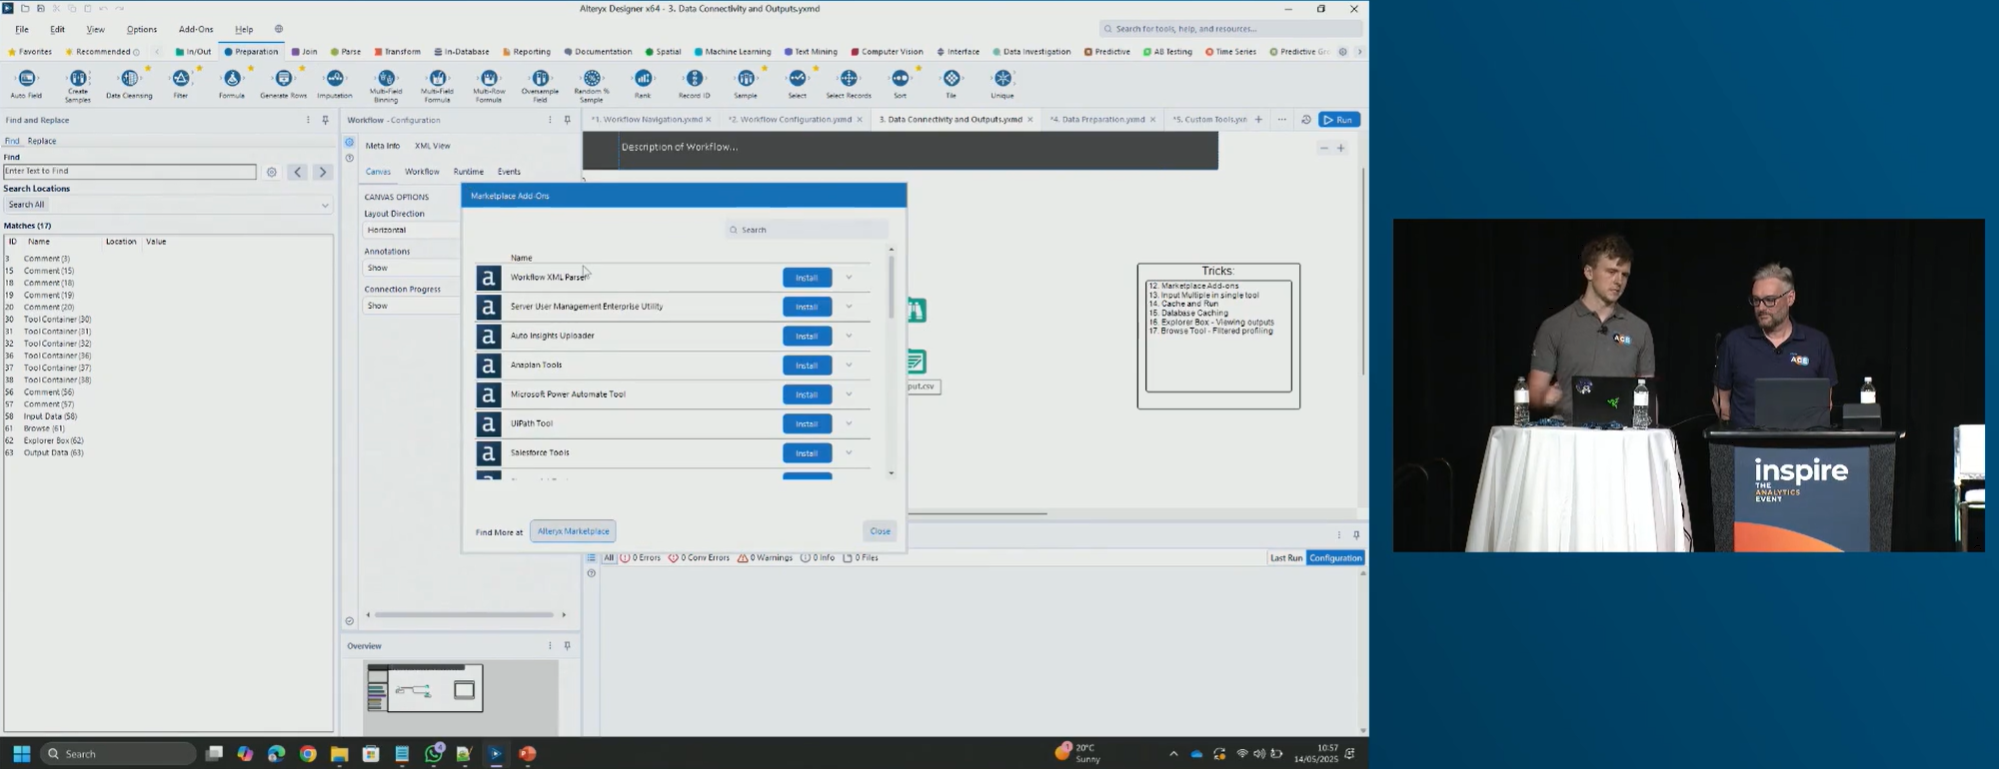2000x769 pixels.
Task: Open Layout Direction dropdown set to Horizontal
Action: [x=411, y=230]
